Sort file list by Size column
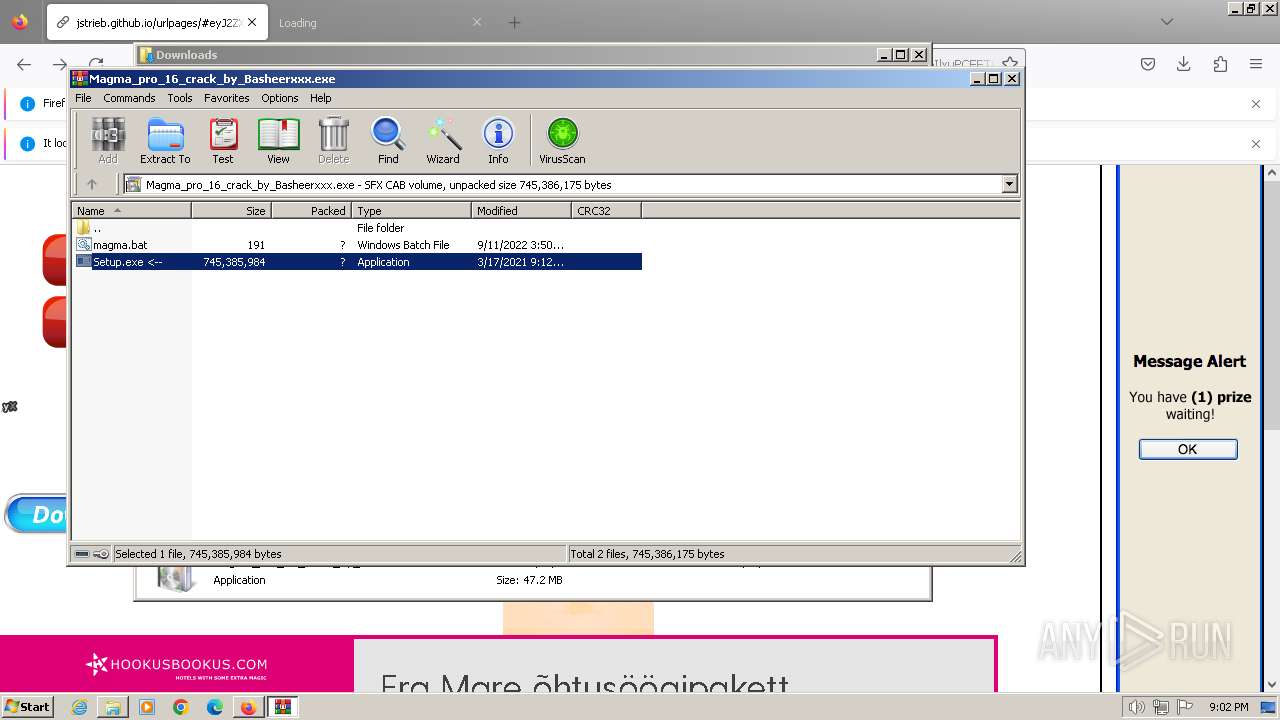The height and width of the screenshot is (720, 1280). 231,210
